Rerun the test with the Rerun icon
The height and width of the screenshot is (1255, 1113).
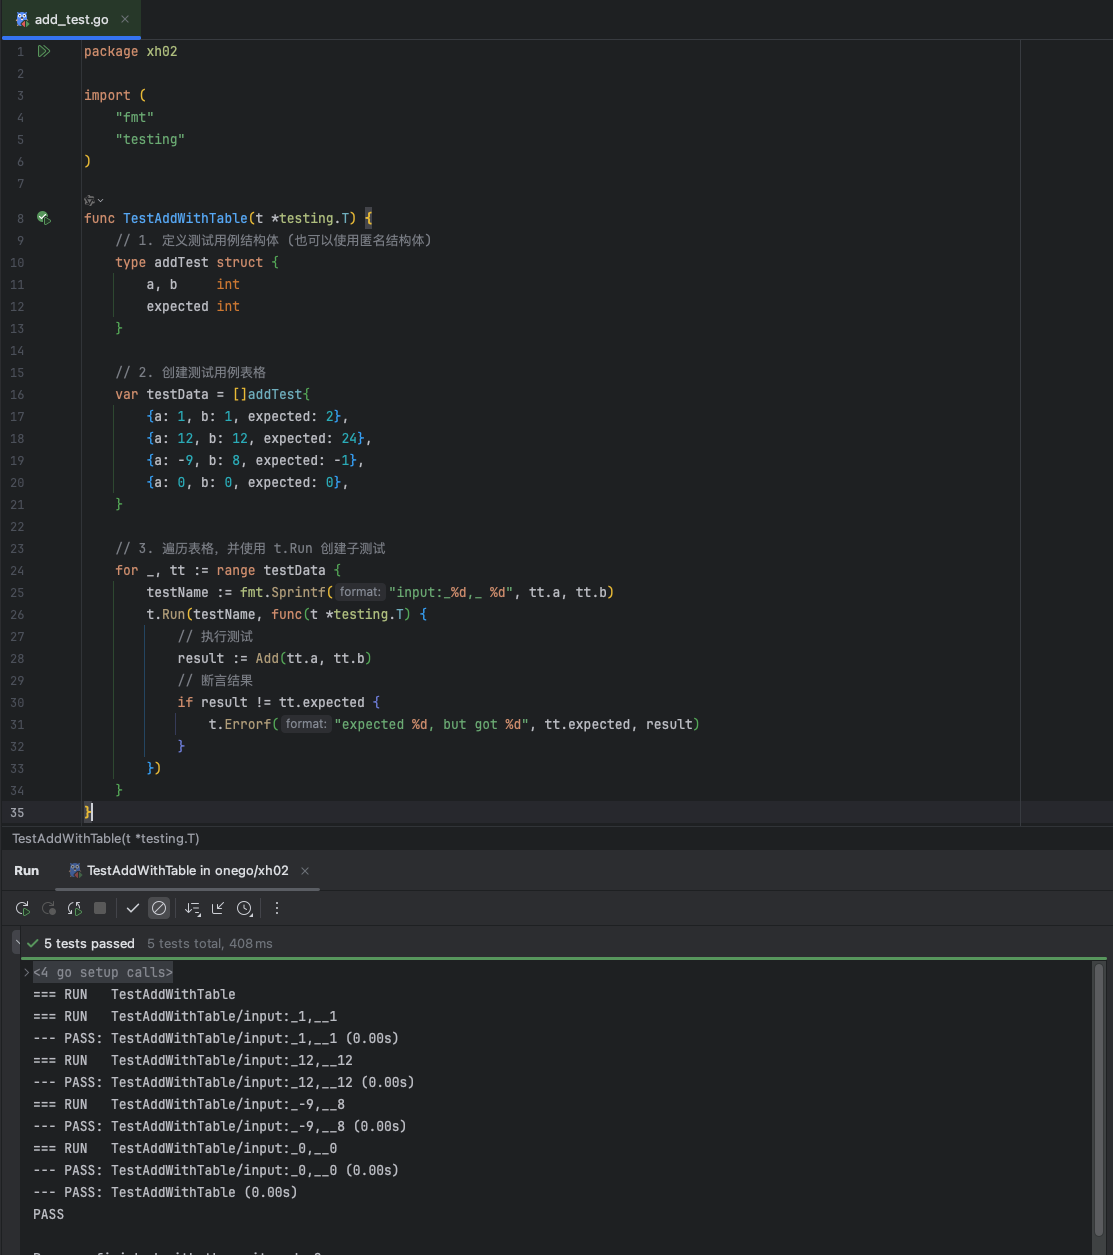click(22, 908)
